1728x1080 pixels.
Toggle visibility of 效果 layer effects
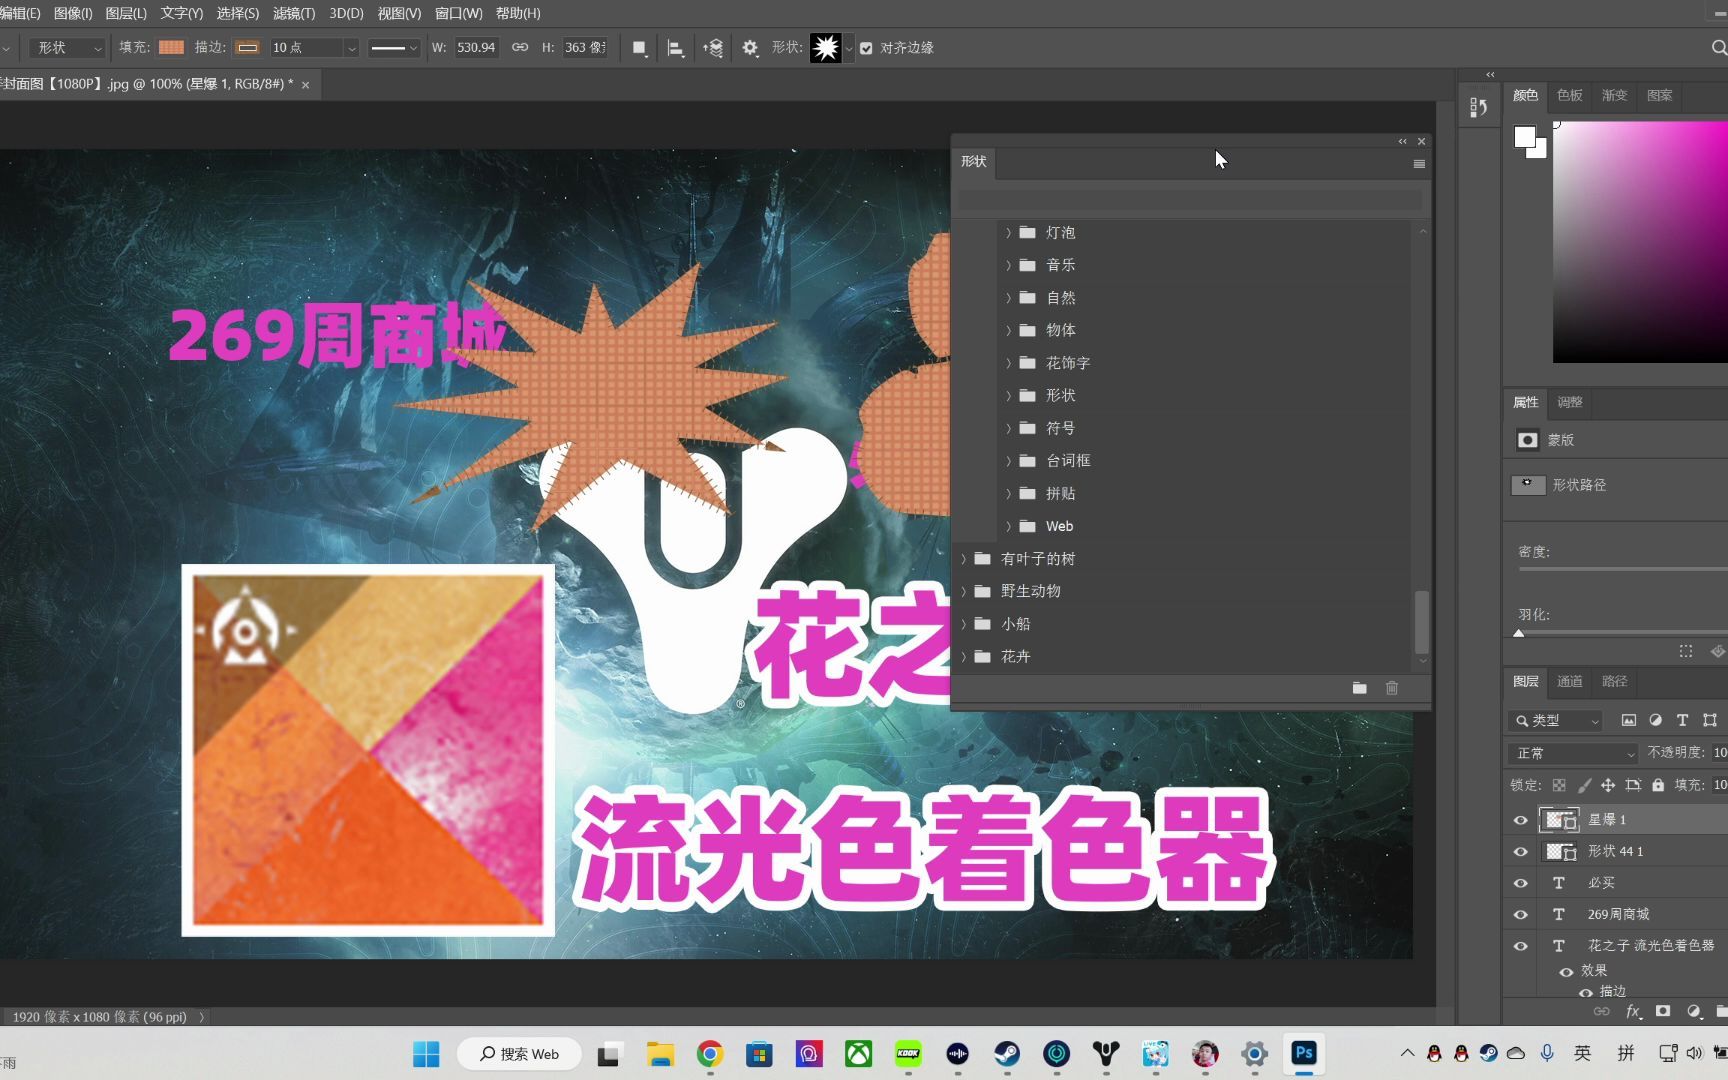(x=1566, y=971)
